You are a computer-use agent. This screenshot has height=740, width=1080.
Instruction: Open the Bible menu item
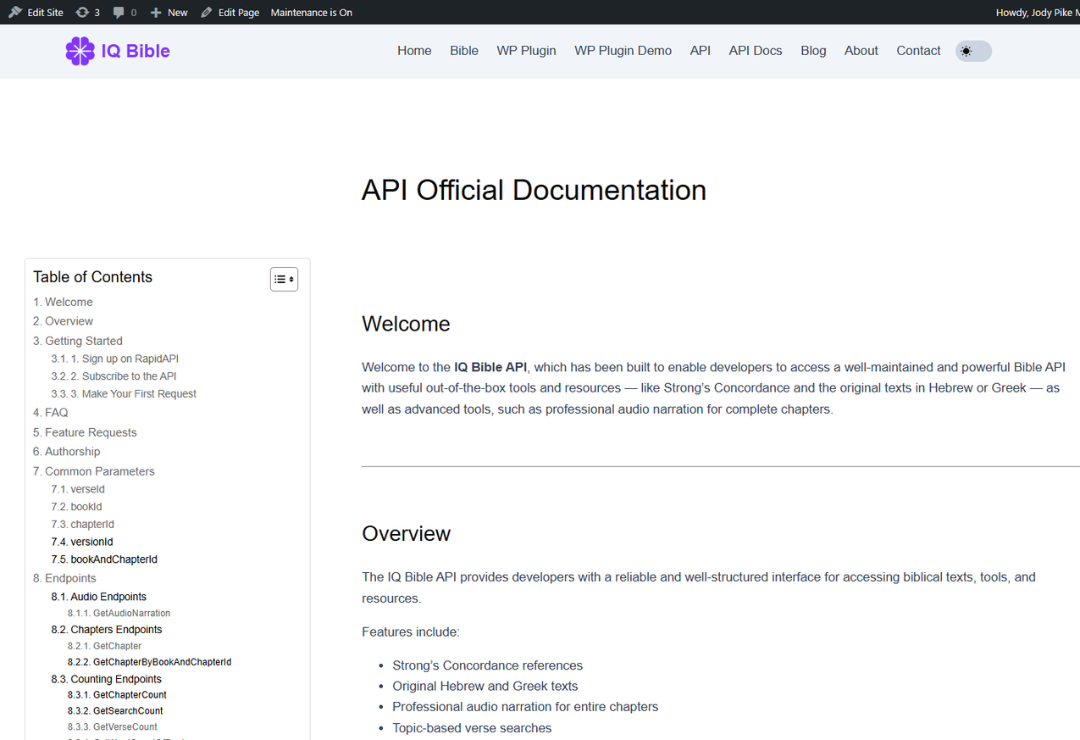(464, 51)
